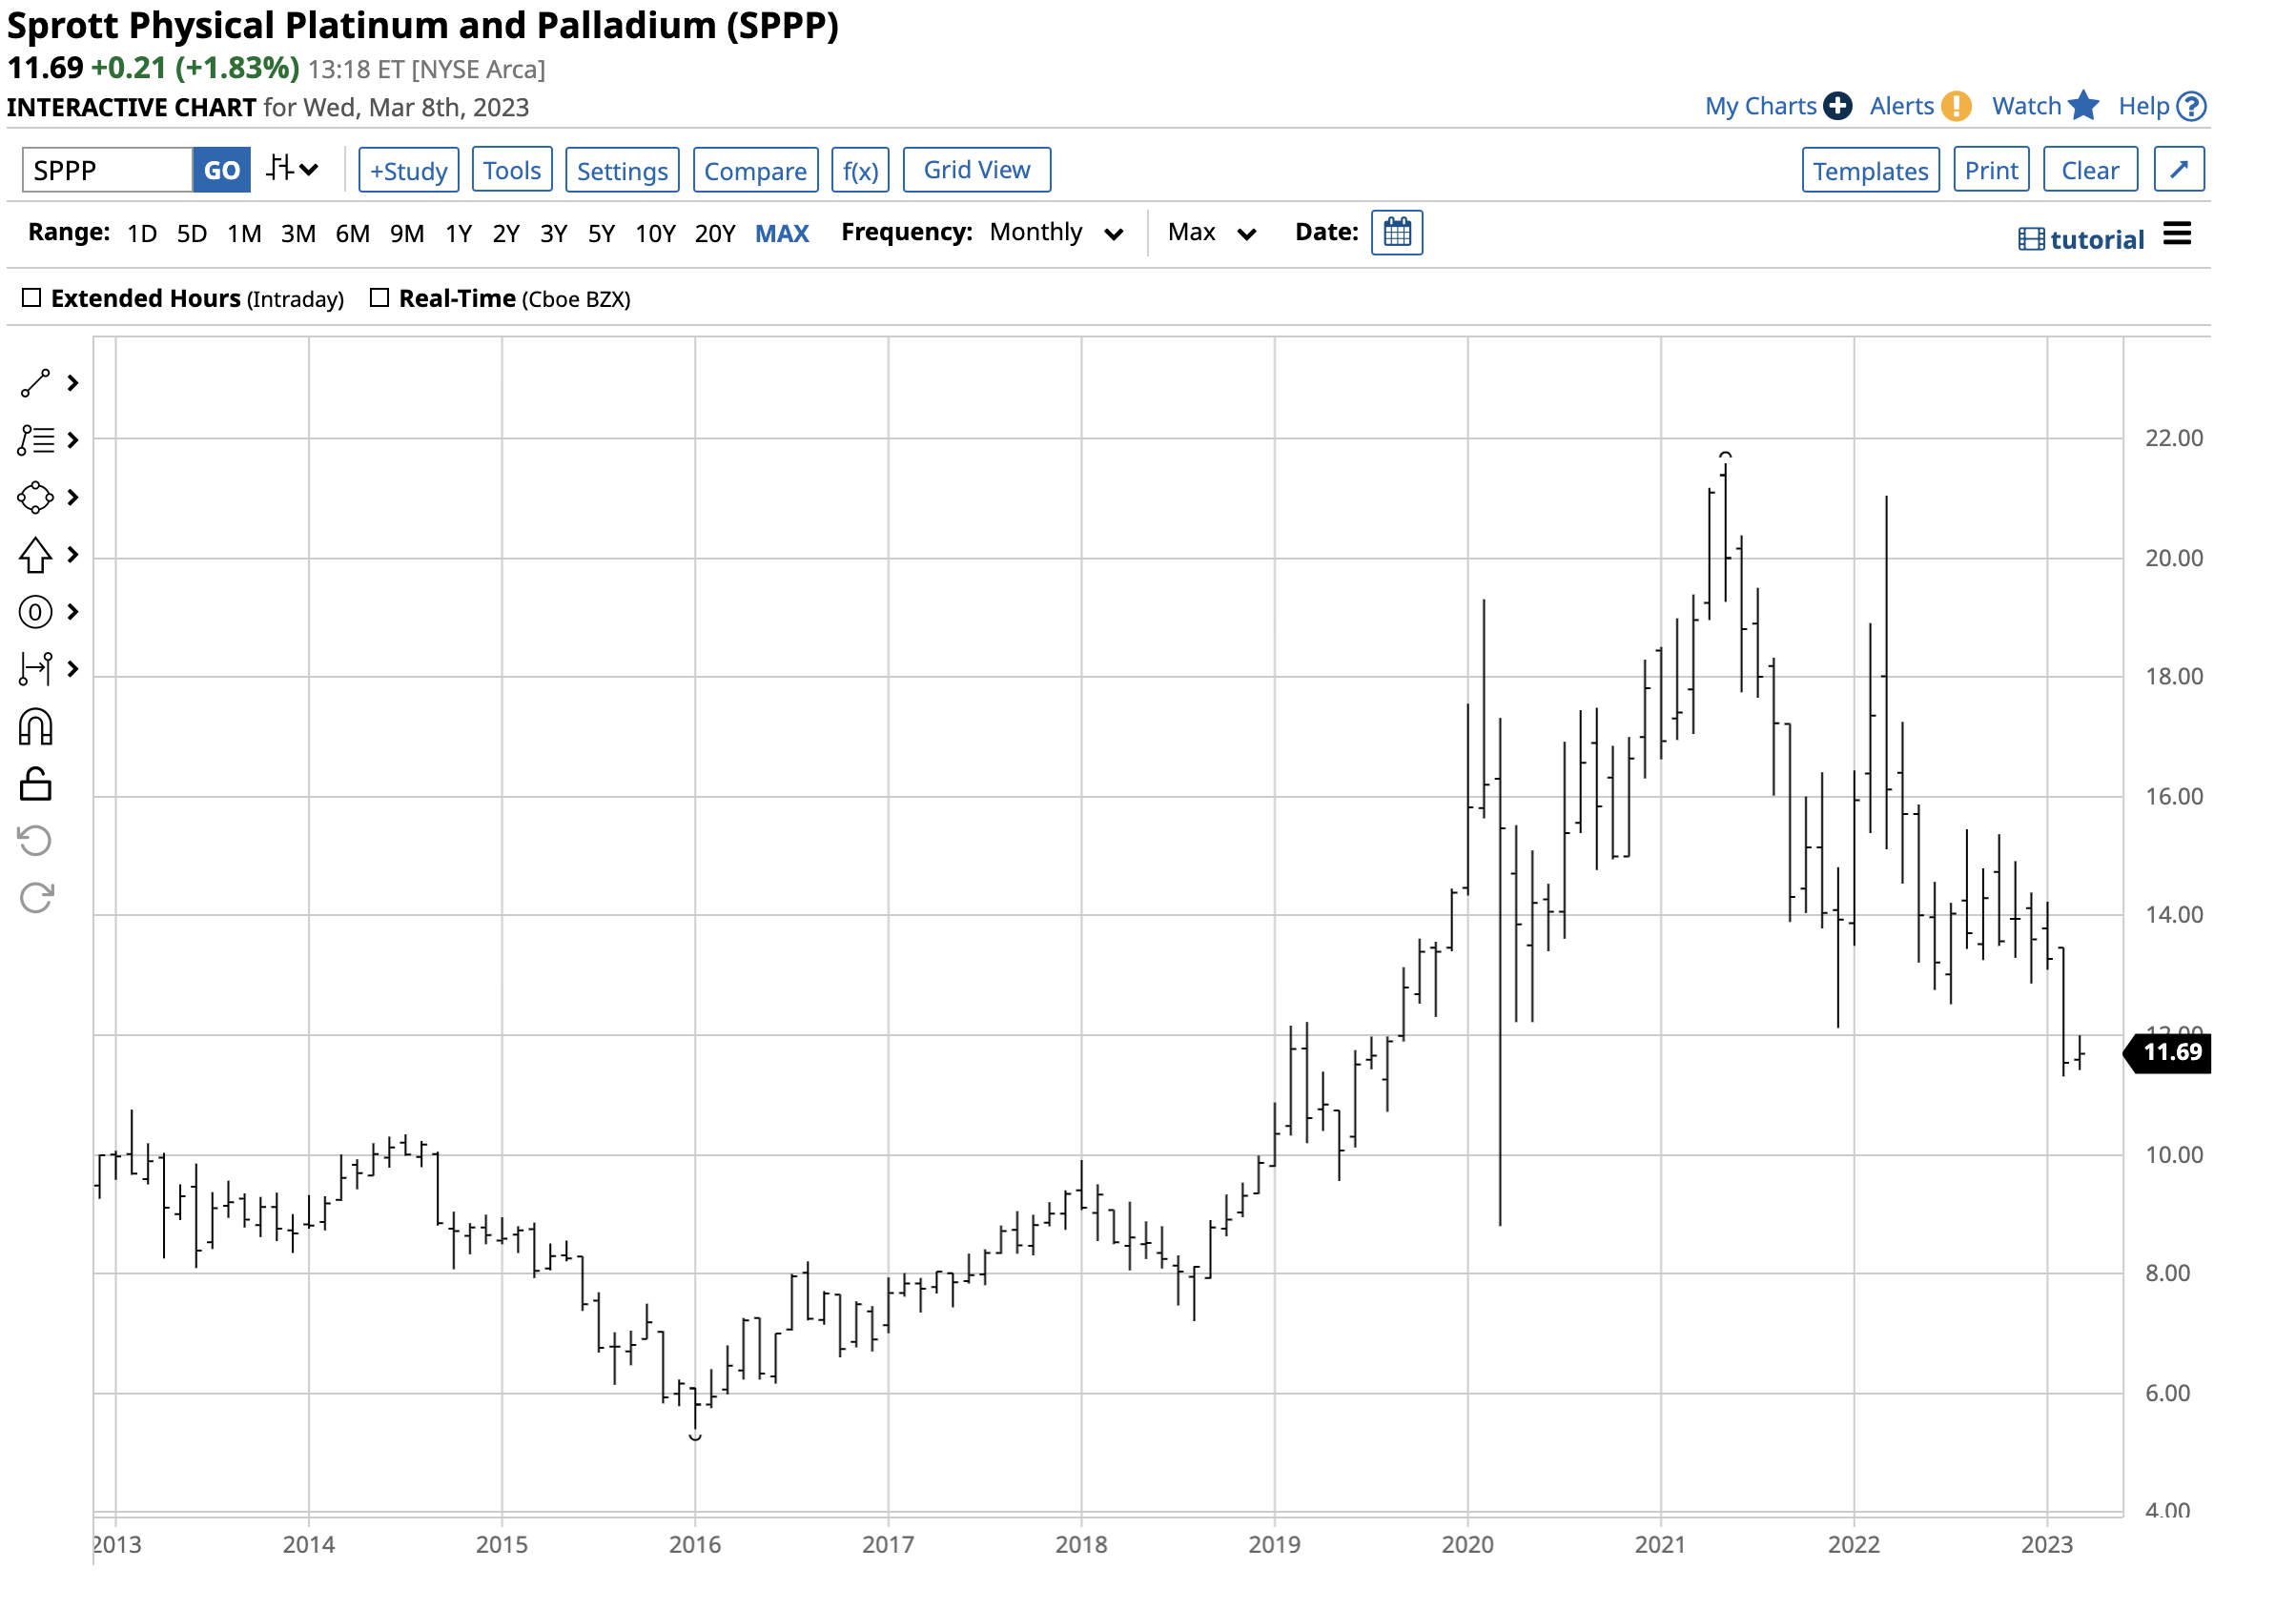2296x1609 pixels.
Task: Click the Alerts exclamation icon
Action: tap(1956, 106)
